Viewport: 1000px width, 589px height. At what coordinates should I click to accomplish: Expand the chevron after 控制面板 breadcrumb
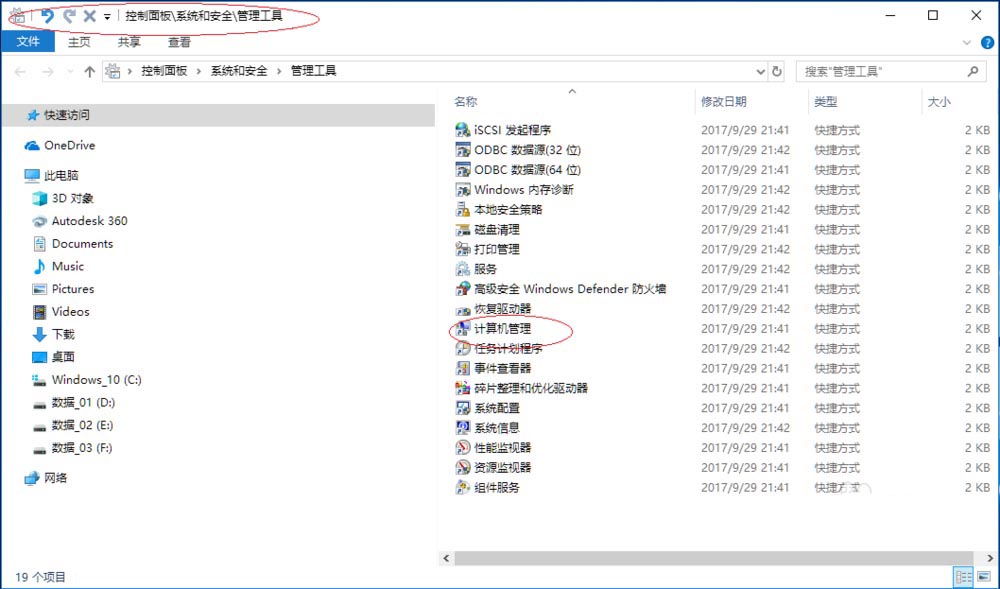coord(198,71)
